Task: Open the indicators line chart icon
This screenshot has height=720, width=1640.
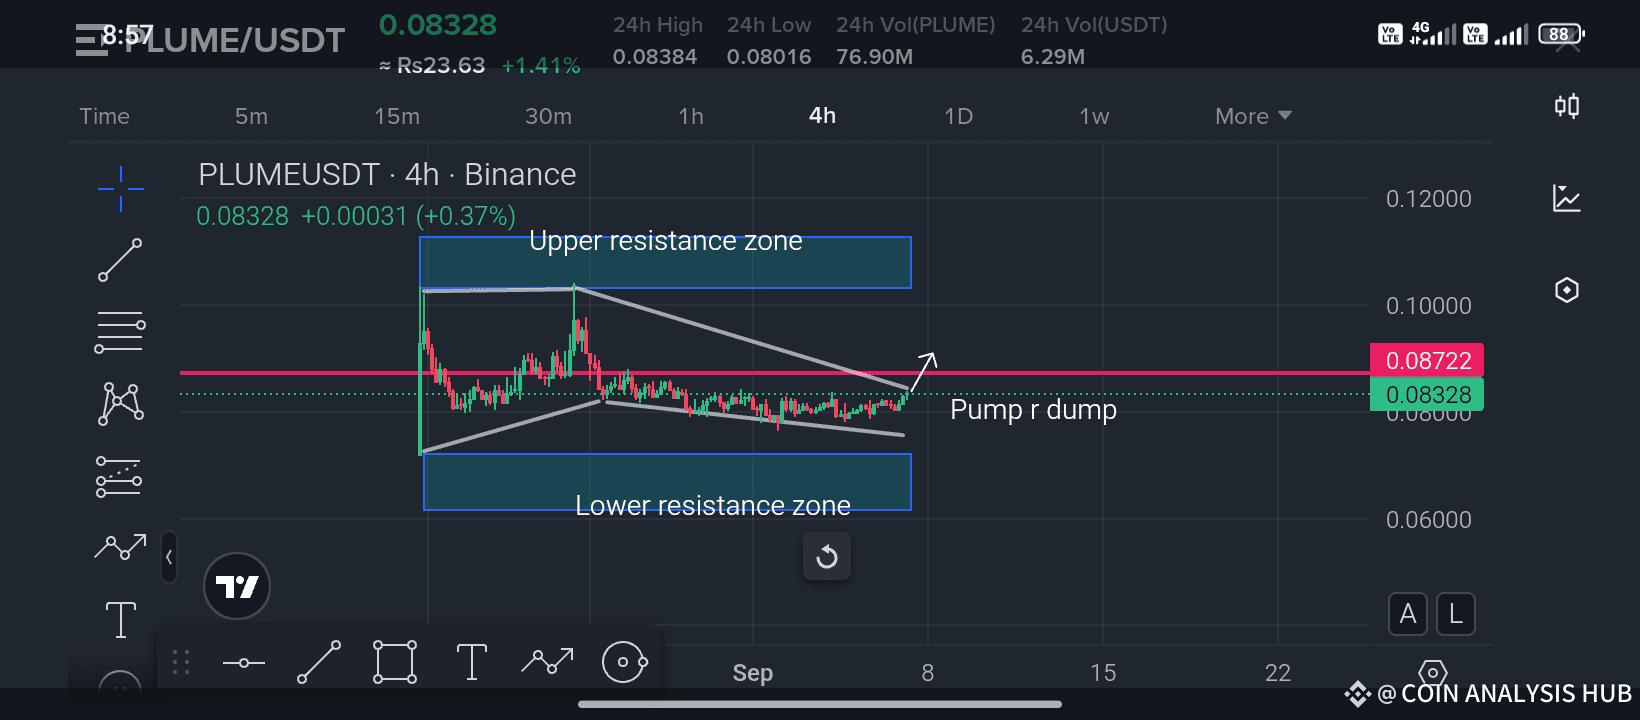Action: pyautogui.click(x=1567, y=198)
